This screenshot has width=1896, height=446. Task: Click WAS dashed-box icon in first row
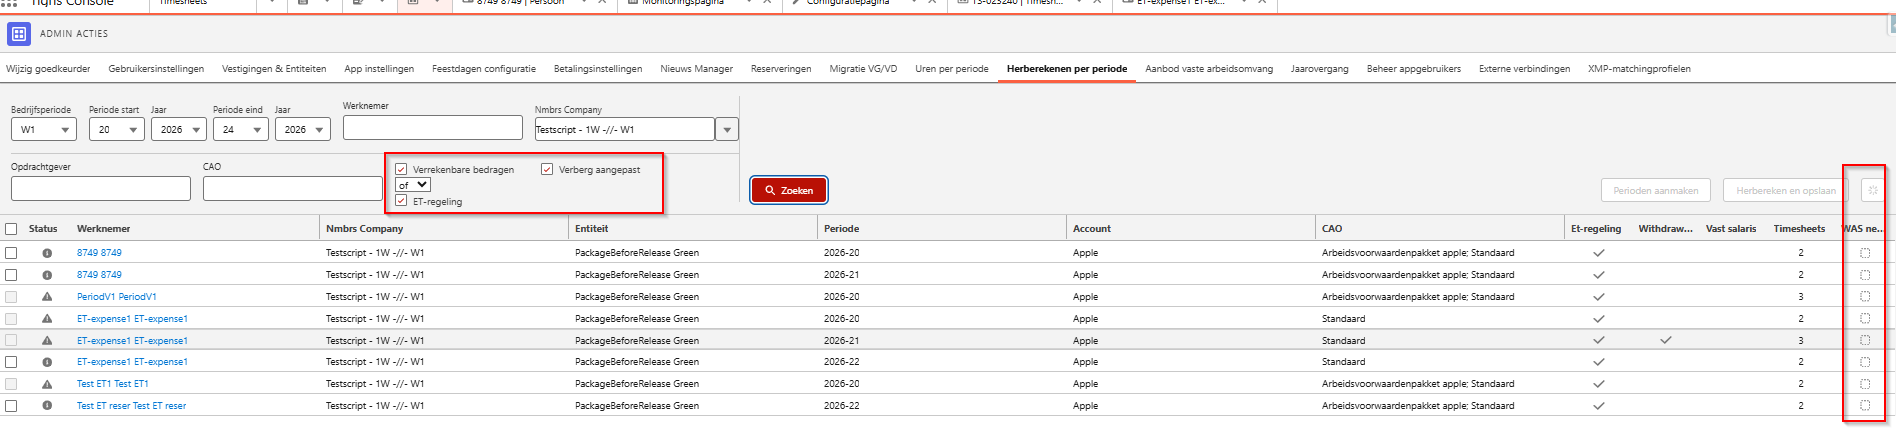[x=1865, y=253]
